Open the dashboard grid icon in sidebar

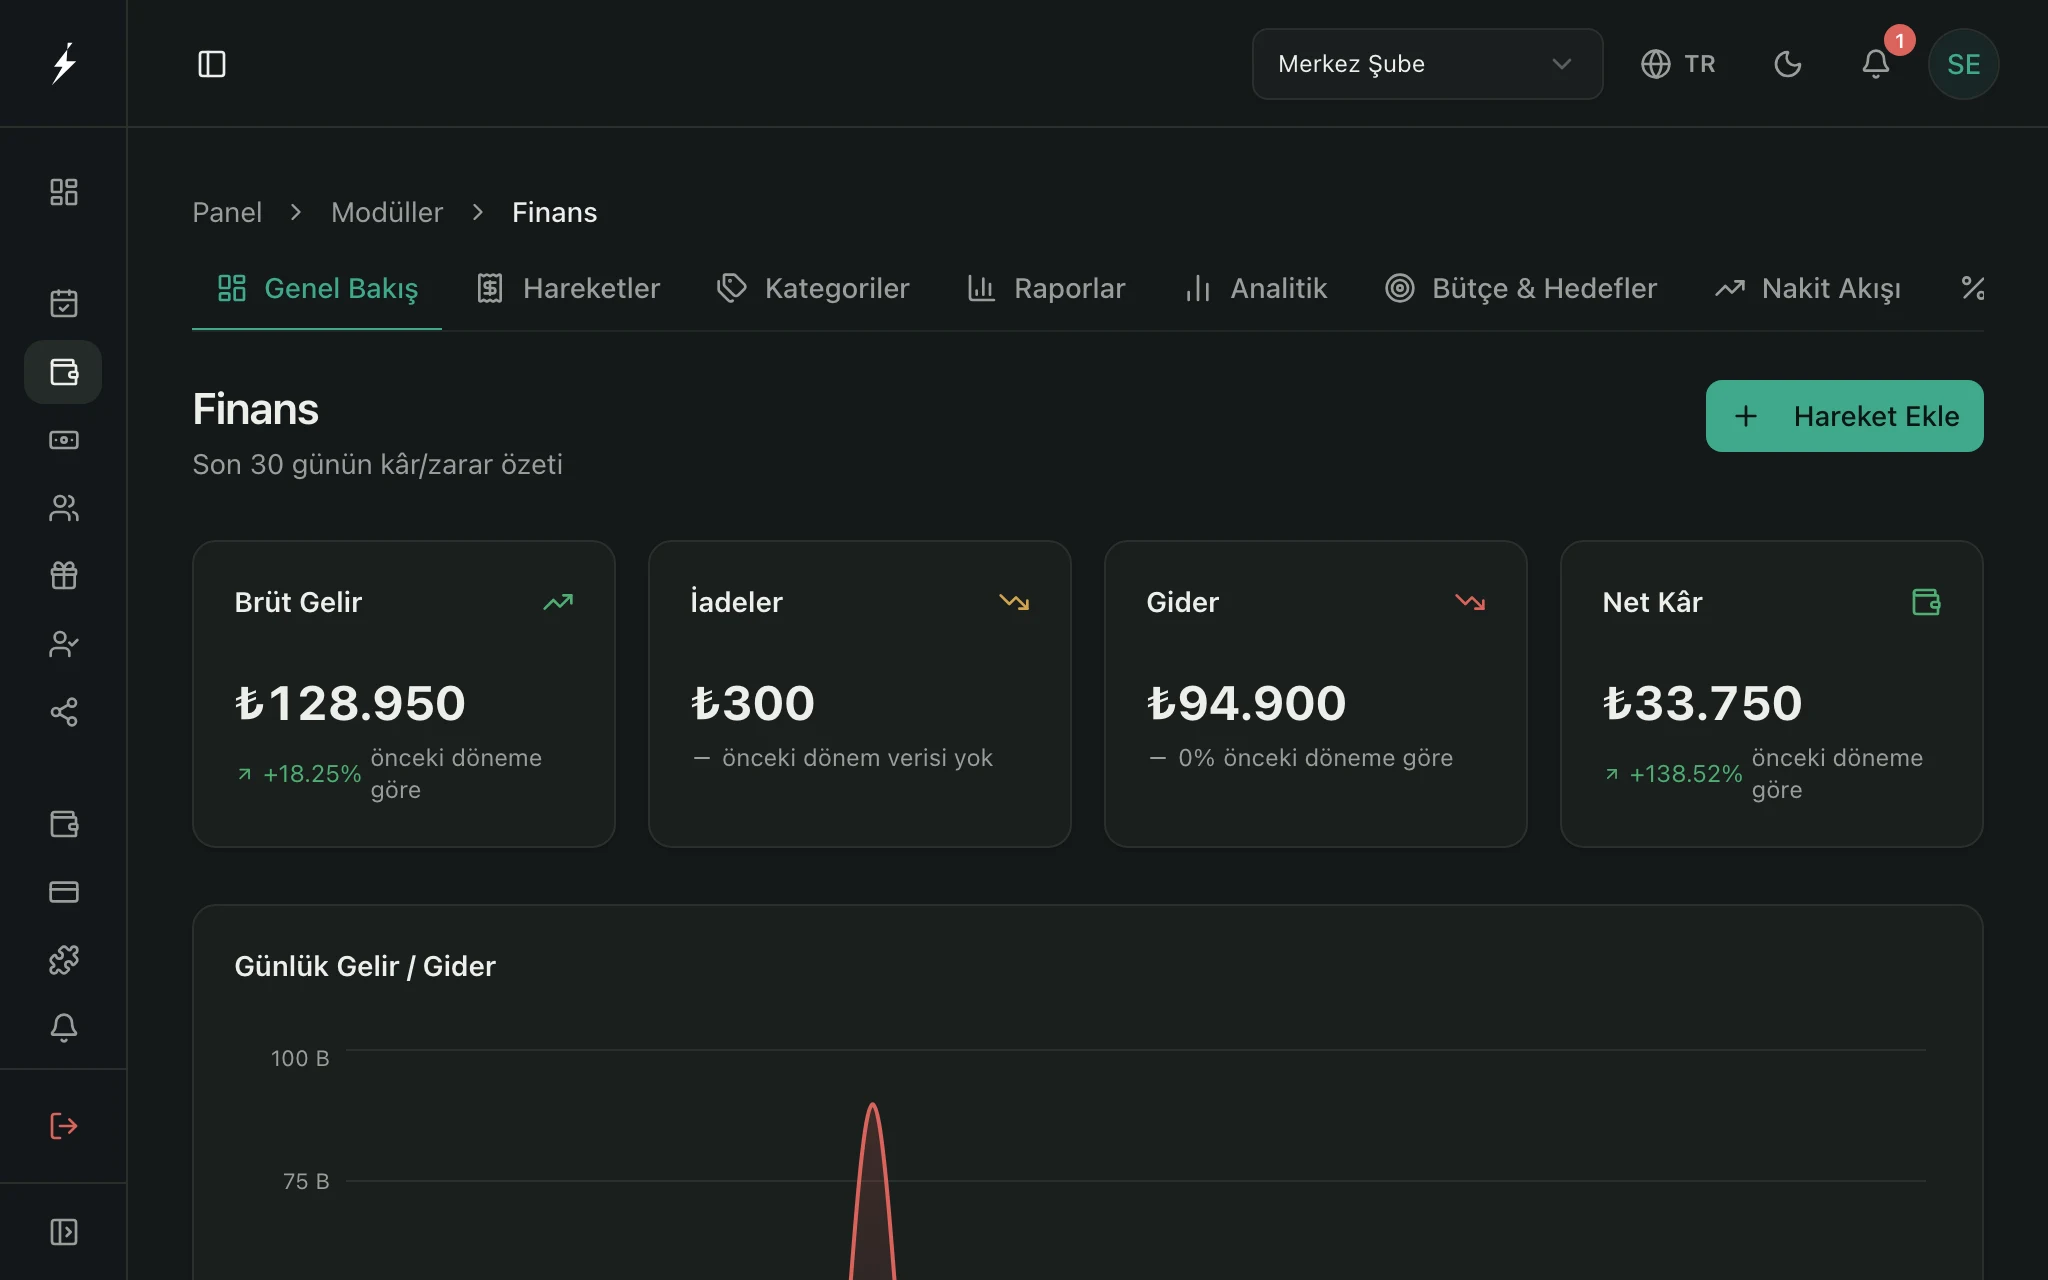pyautogui.click(x=64, y=192)
